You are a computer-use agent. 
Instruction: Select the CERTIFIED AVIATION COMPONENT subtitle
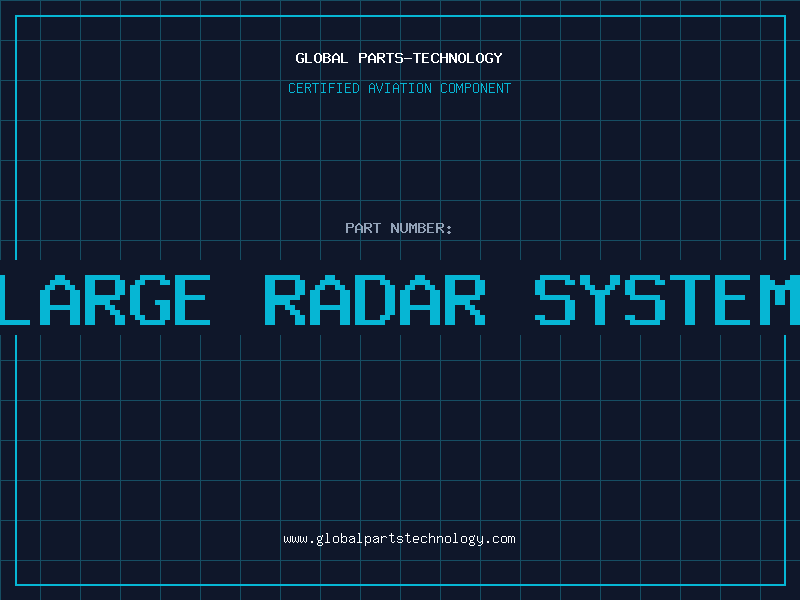(399, 88)
